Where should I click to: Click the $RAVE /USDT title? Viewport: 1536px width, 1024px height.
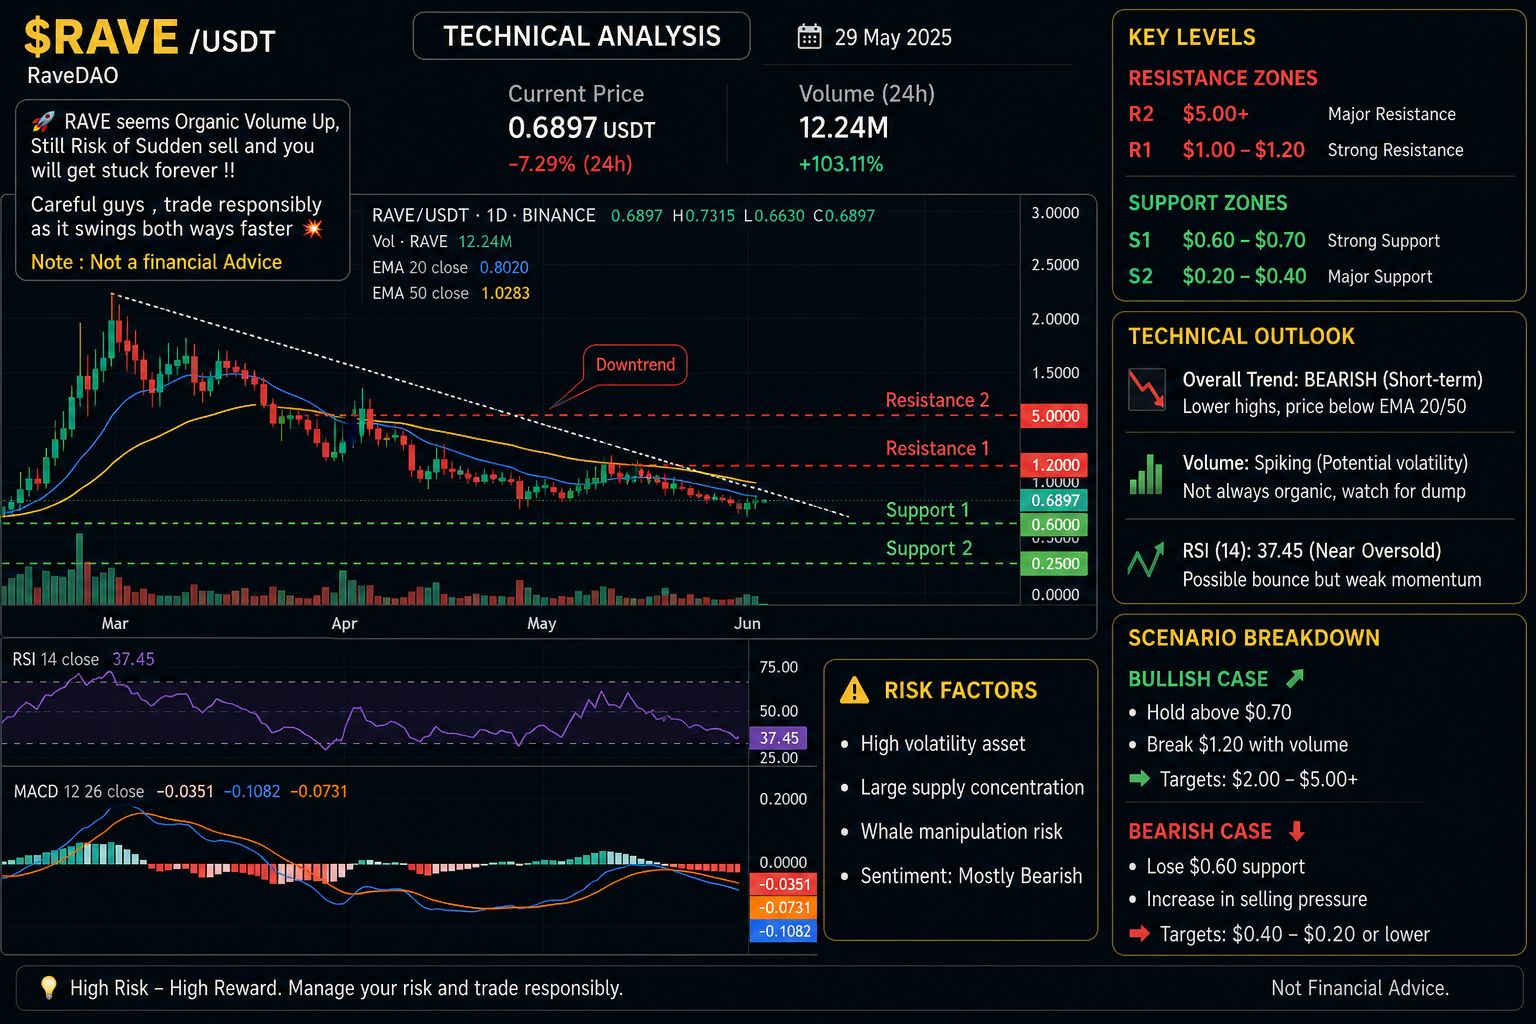[x=149, y=38]
